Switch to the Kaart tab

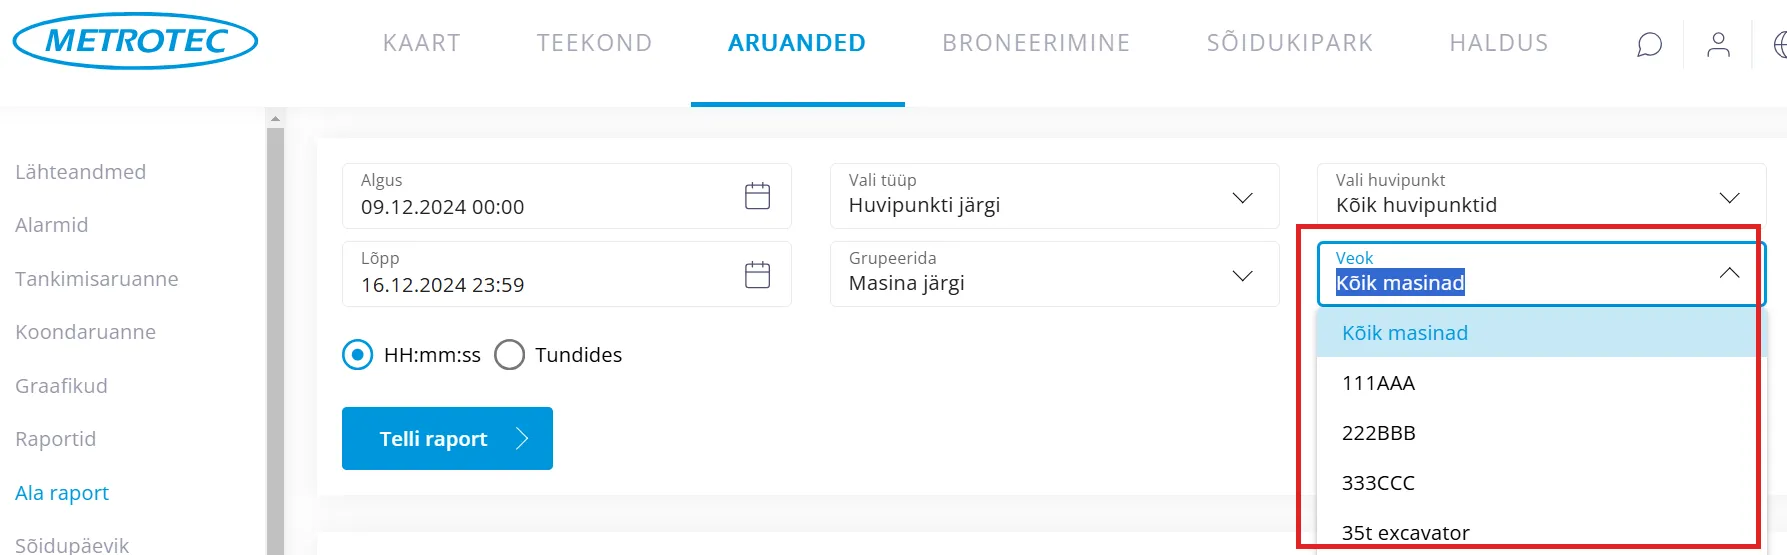pyautogui.click(x=421, y=43)
